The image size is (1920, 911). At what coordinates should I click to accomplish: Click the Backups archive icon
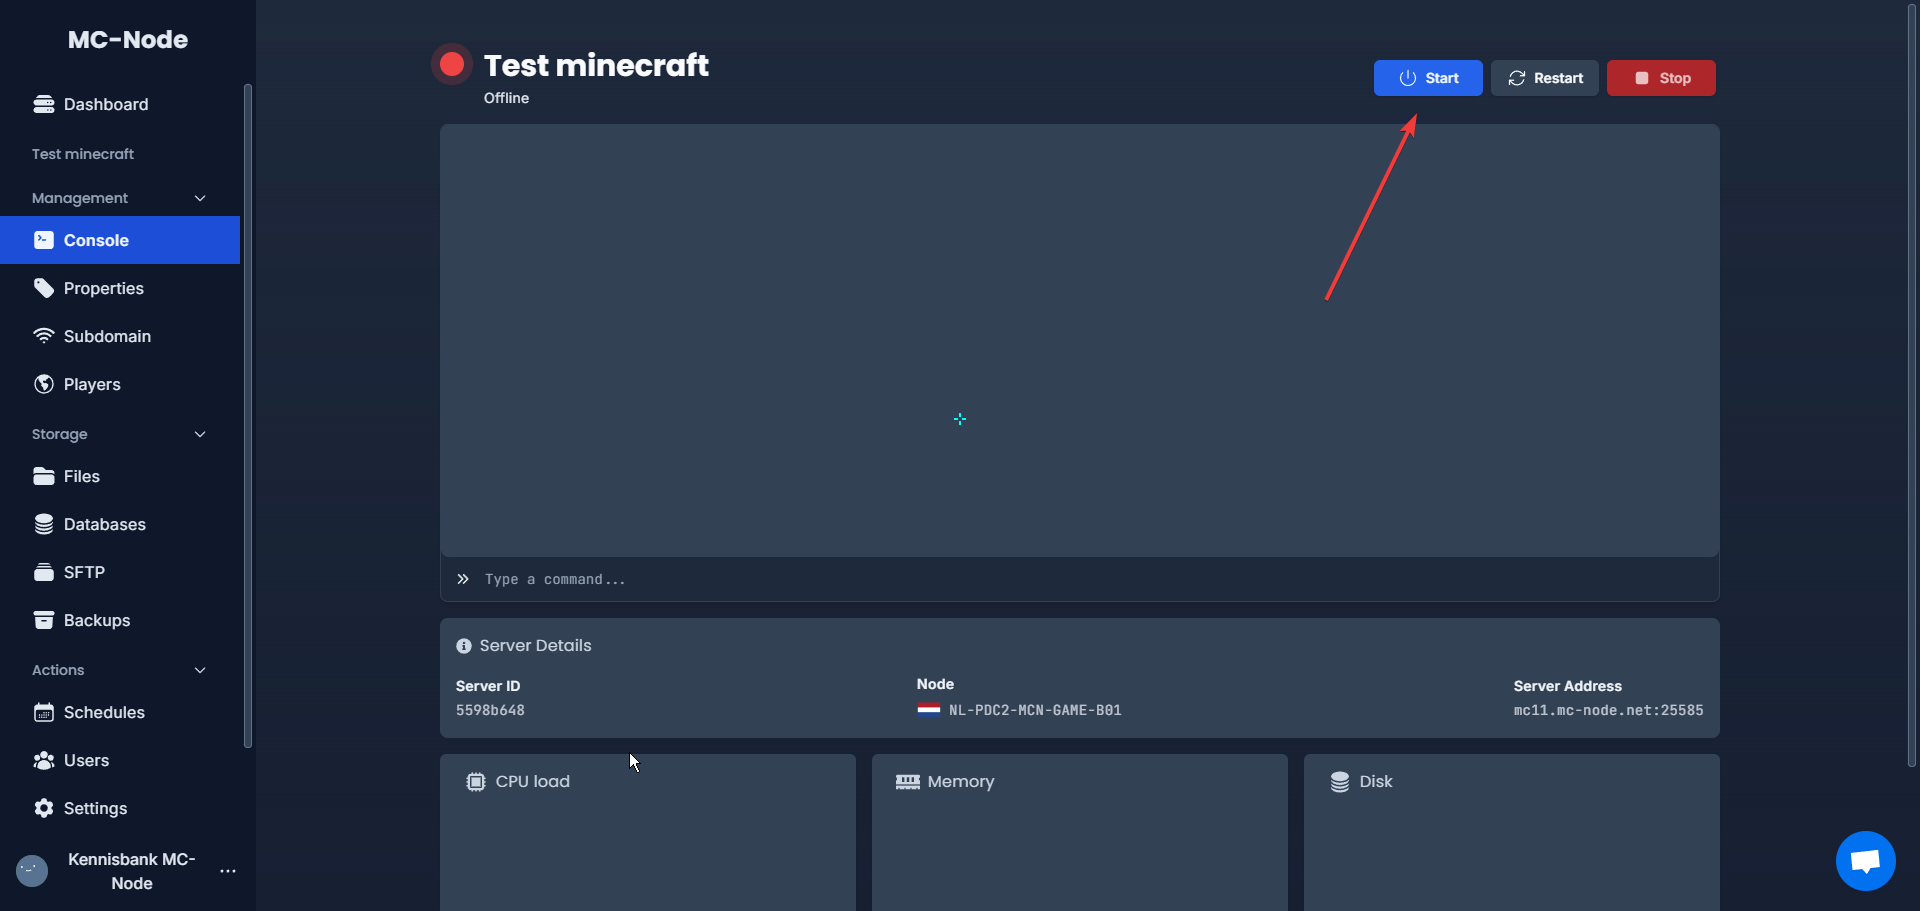click(x=44, y=620)
